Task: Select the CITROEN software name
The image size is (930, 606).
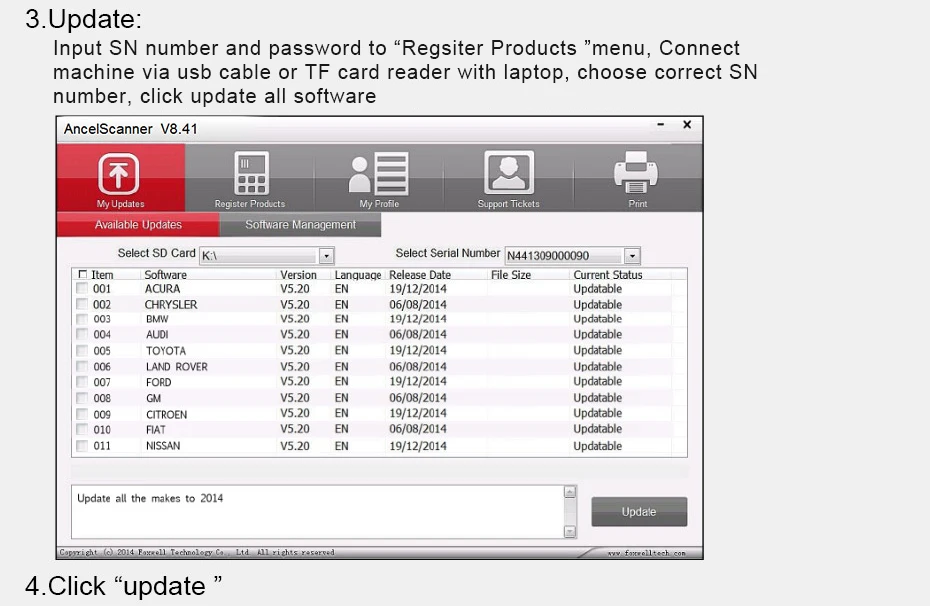Action: (x=167, y=414)
